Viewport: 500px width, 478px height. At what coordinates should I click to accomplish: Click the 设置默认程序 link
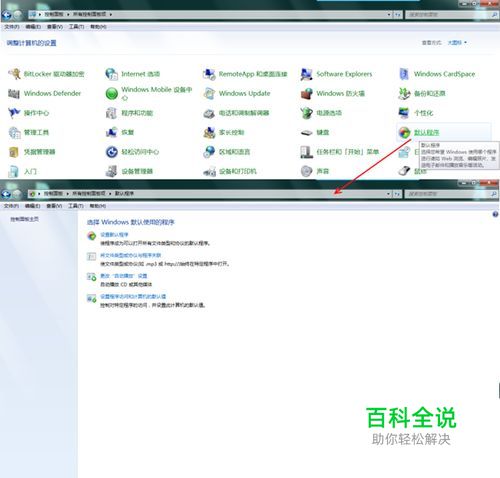click(114, 235)
